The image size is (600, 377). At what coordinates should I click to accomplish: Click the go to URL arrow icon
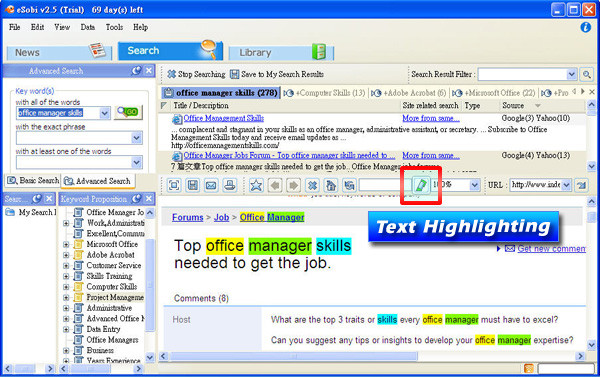[x=582, y=185]
